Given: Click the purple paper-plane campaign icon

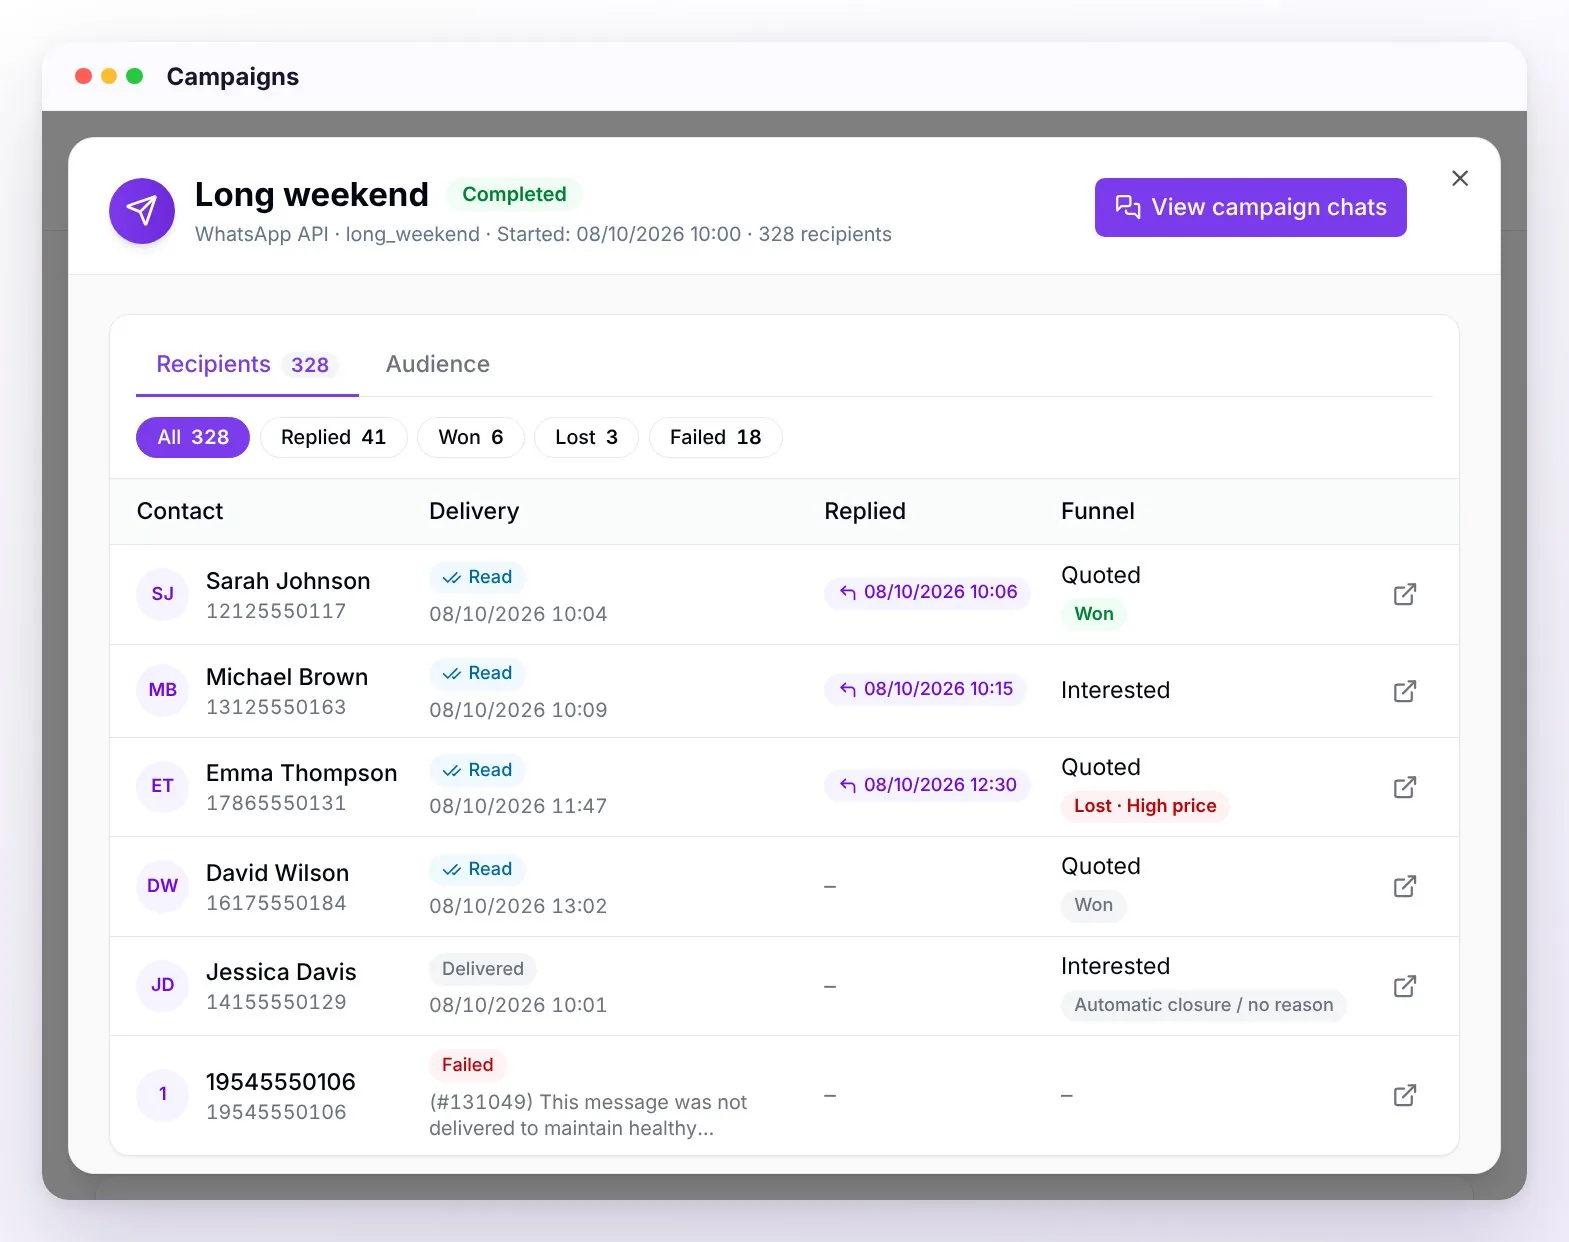Looking at the screenshot, I should pyautogui.click(x=142, y=211).
